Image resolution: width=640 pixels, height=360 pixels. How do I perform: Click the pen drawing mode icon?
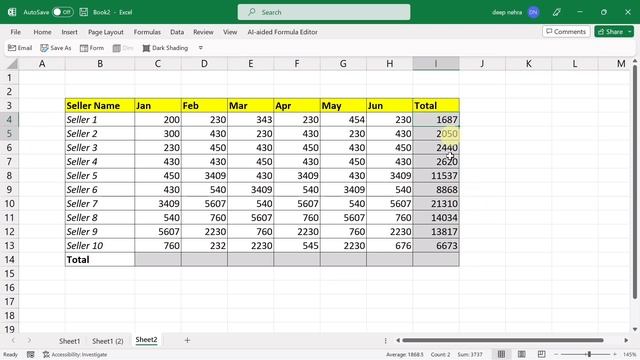coord(556,12)
